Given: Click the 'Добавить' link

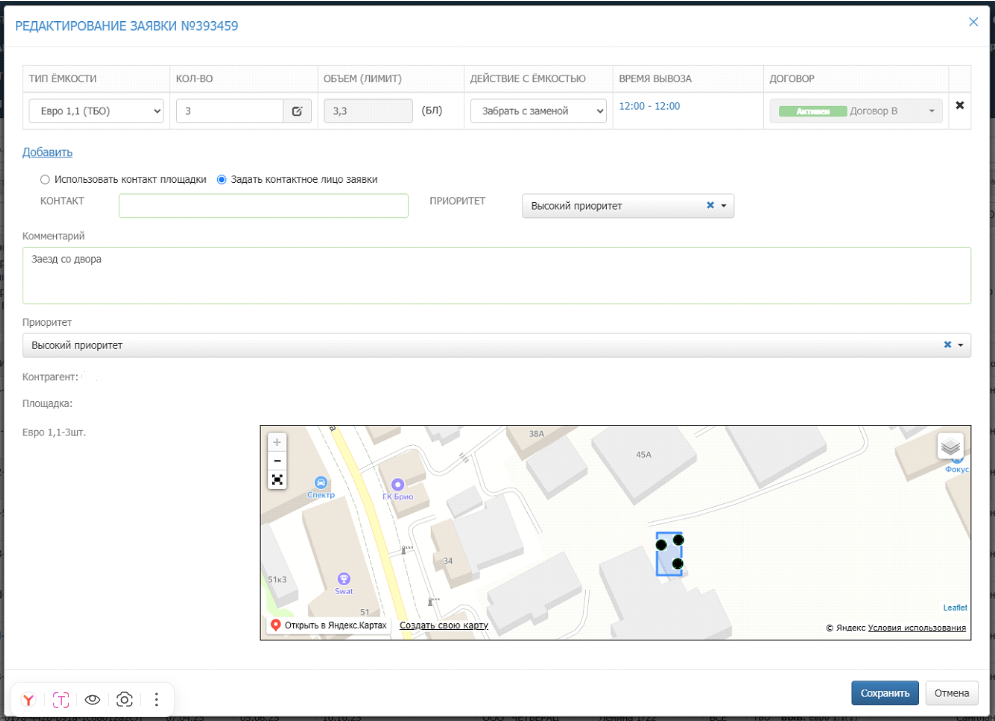Looking at the screenshot, I should [x=47, y=152].
